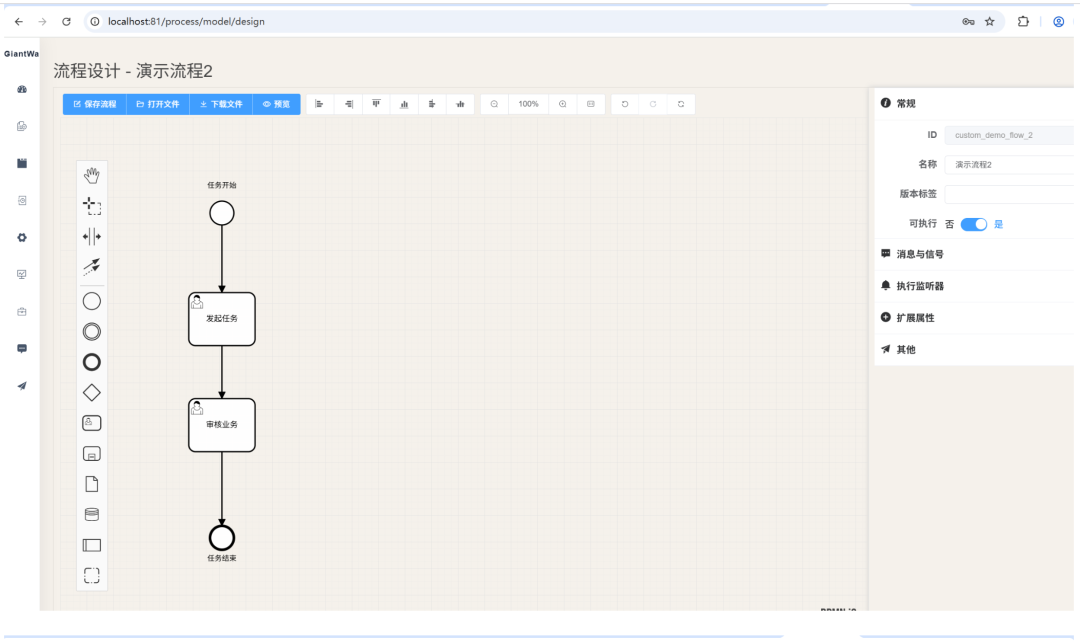Image resolution: width=1080 pixels, height=641 pixels.
Task: Open browser extensions puzzle icon
Action: coord(1023,21)
